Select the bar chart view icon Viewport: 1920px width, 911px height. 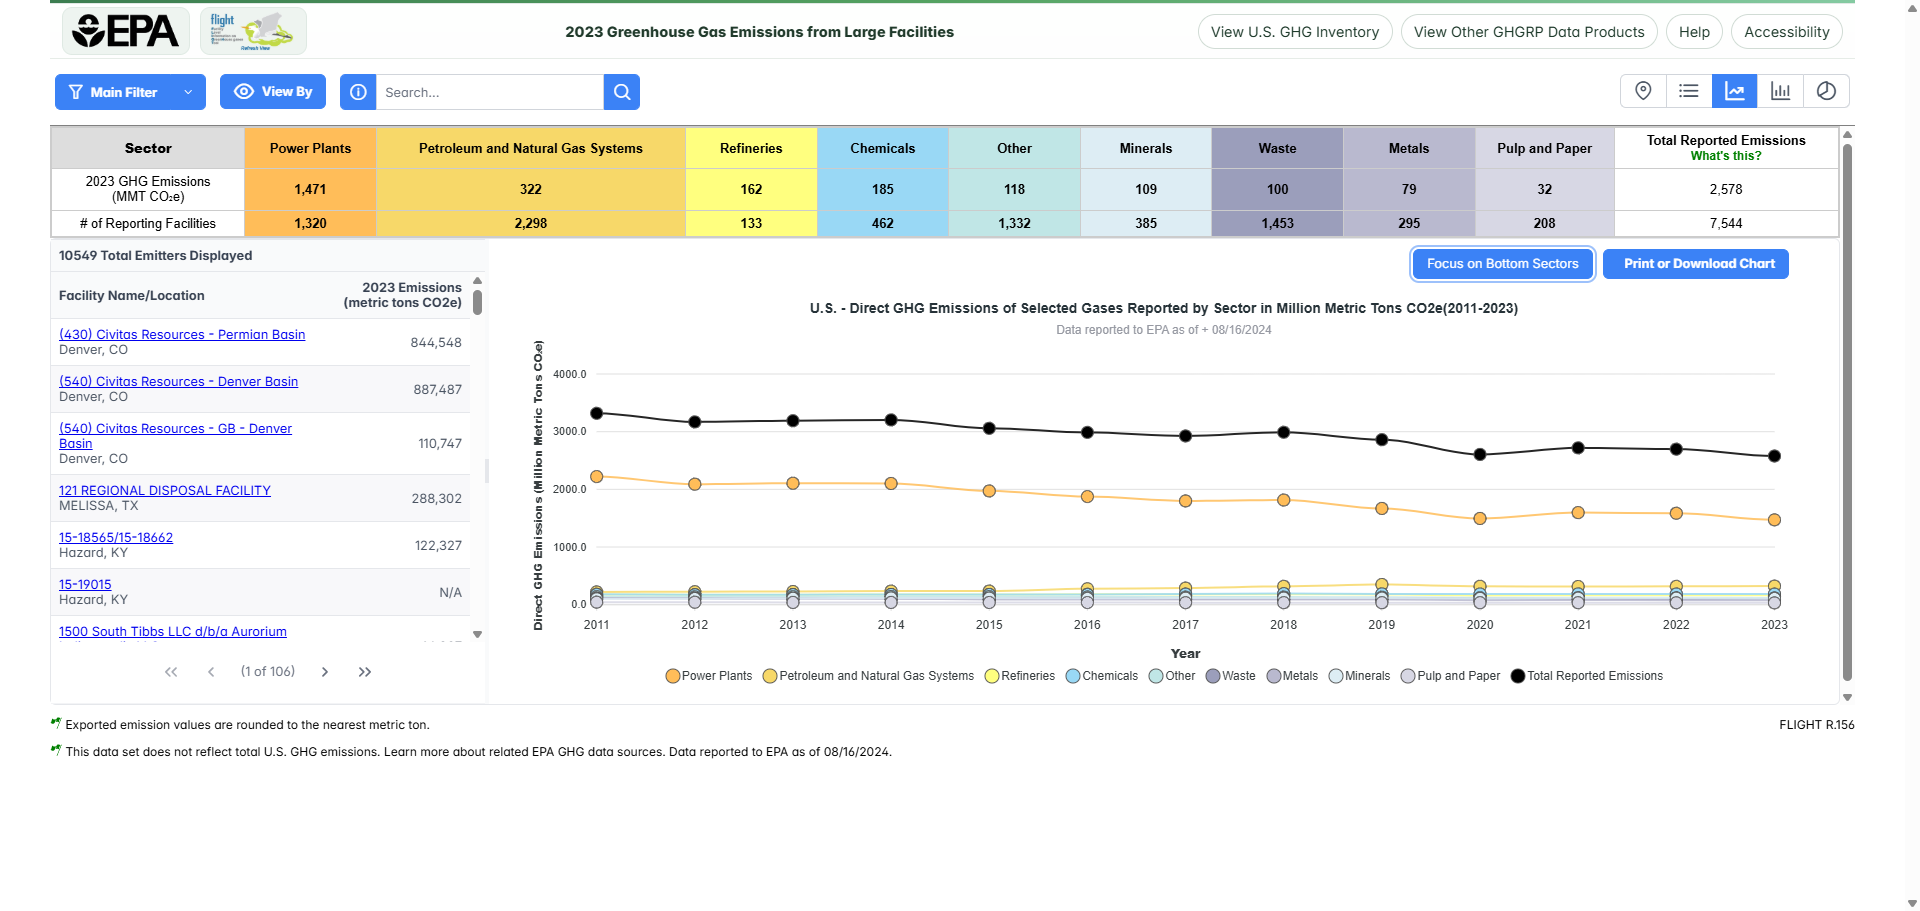coord(1781,91)
